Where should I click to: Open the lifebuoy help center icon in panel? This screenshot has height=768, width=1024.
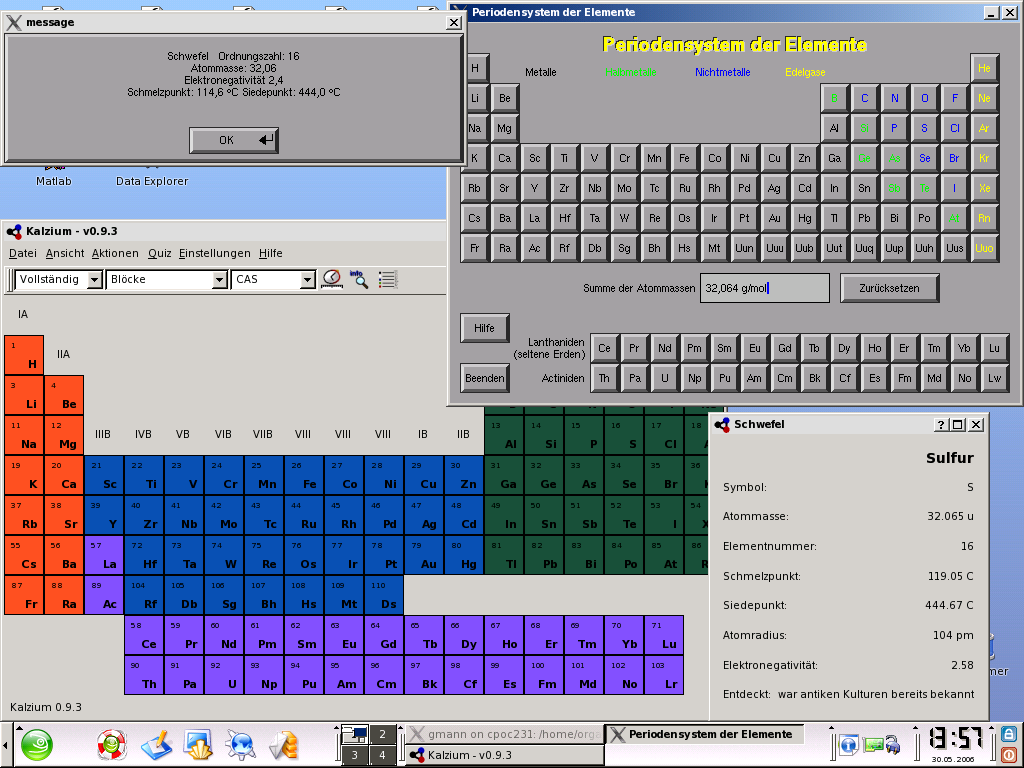[x=112, y=744]
